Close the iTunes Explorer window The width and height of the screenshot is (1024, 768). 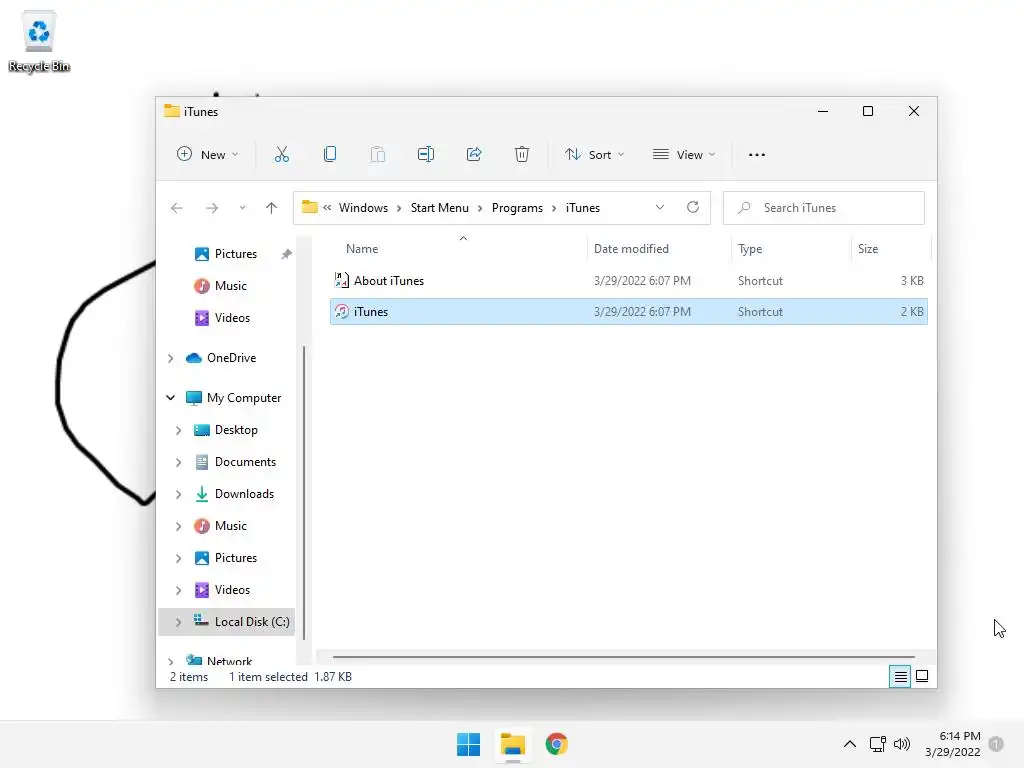pyautogui.click(x=914, y=111)
